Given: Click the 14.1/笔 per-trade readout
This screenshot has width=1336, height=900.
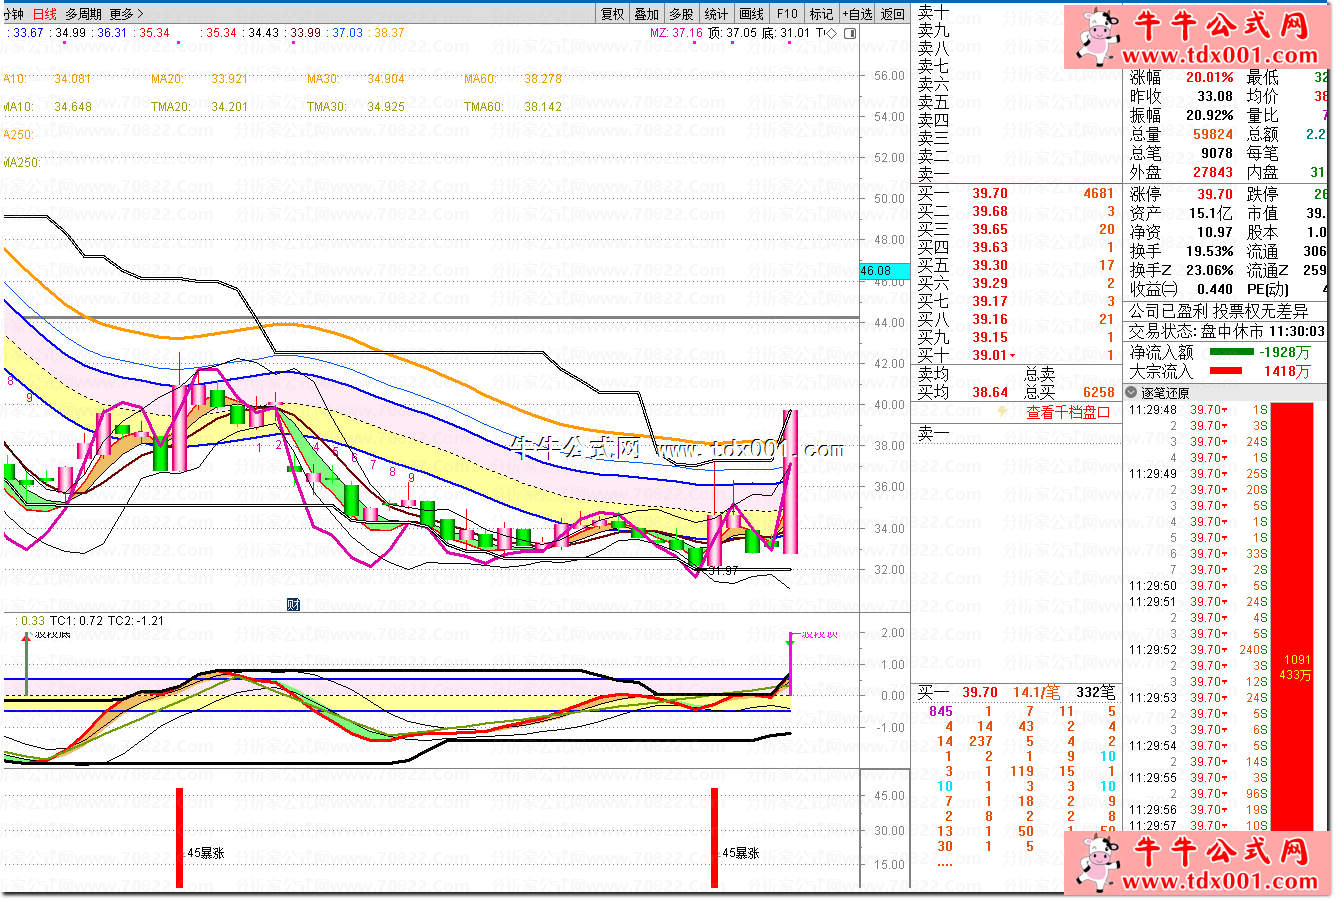Looking at the screenshot, I should 1036,692.
